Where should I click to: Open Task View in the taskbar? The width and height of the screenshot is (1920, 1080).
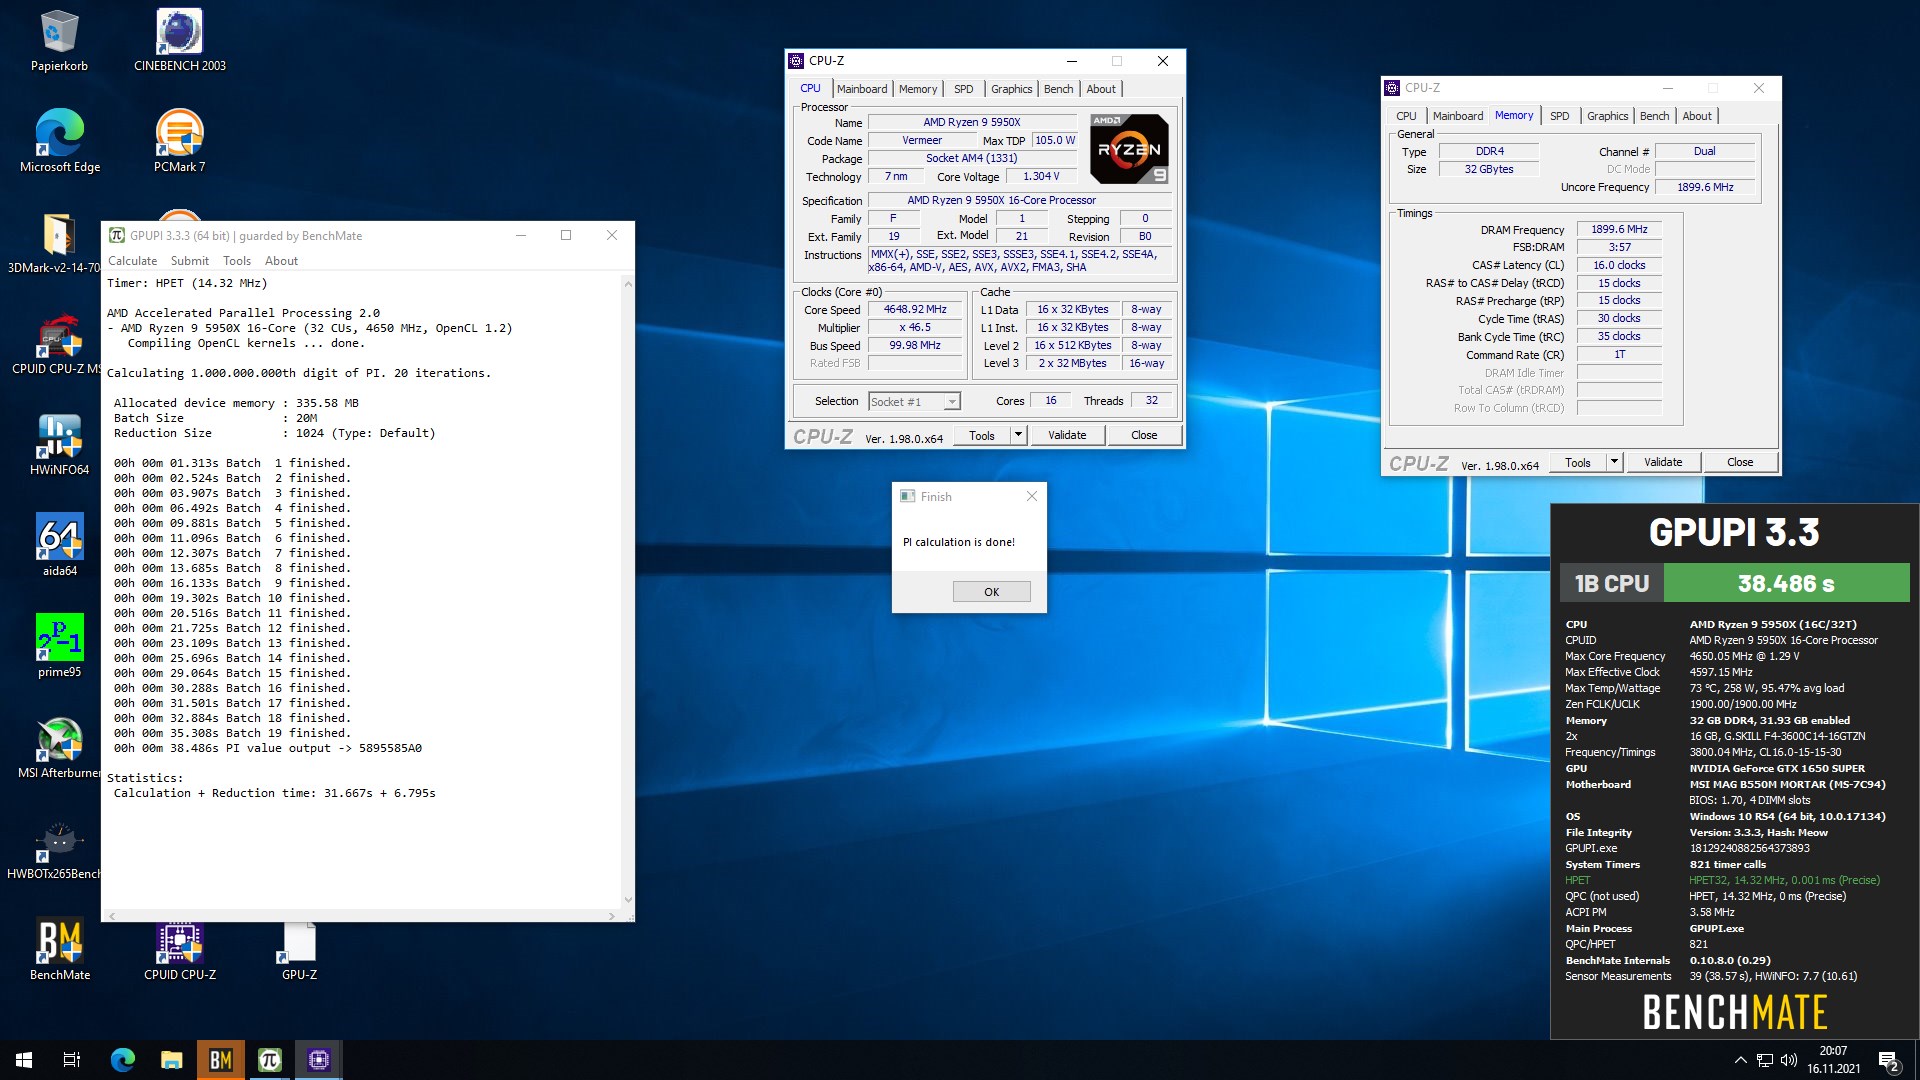72,1060
